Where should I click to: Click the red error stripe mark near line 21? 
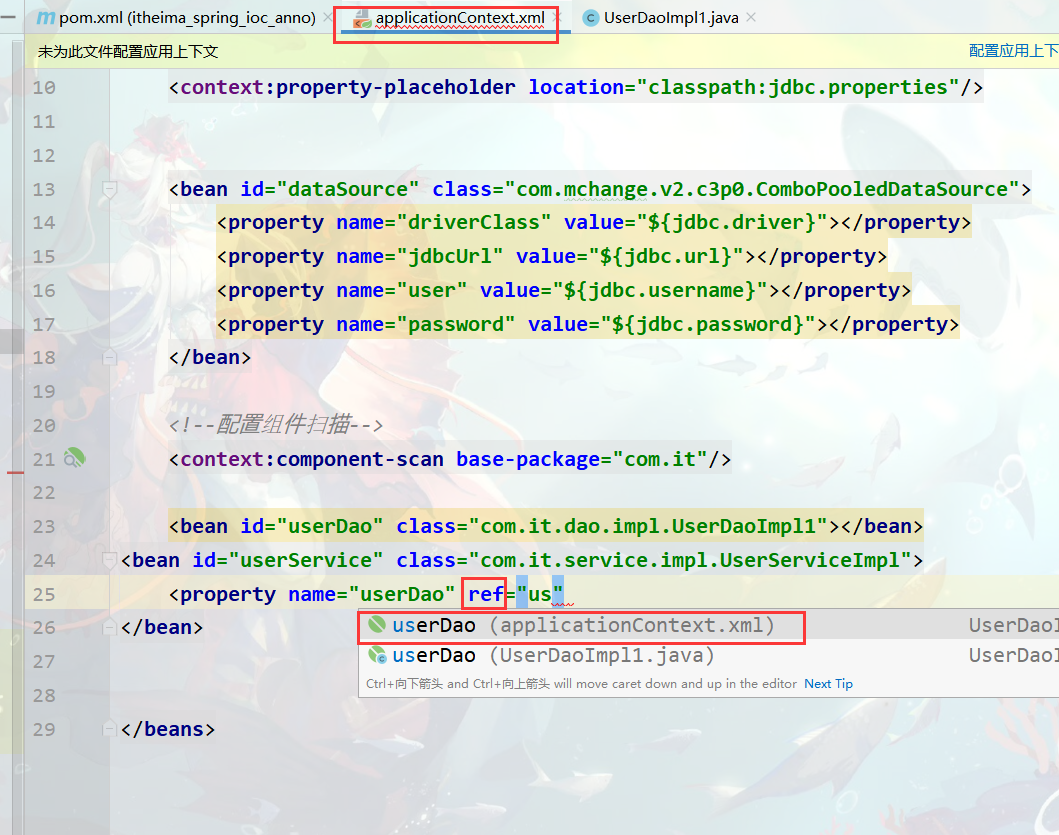tap(15, 473)
